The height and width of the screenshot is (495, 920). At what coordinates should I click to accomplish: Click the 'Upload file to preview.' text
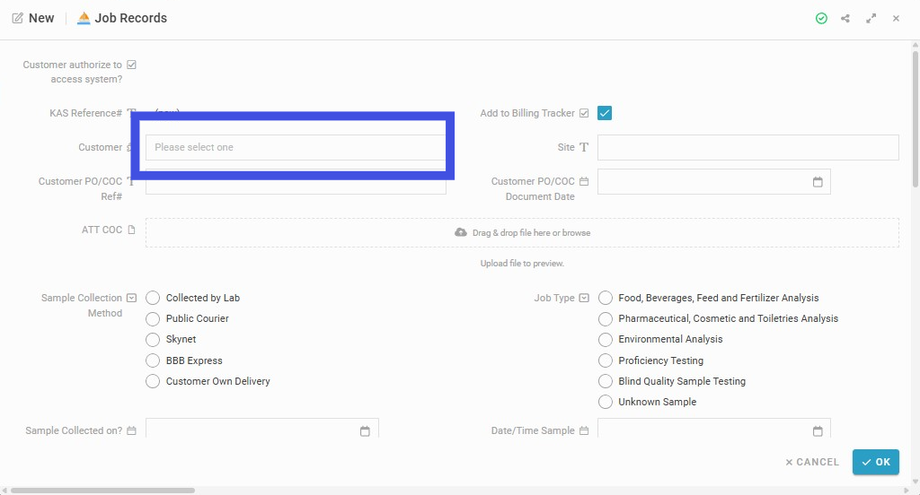(522, 263)
